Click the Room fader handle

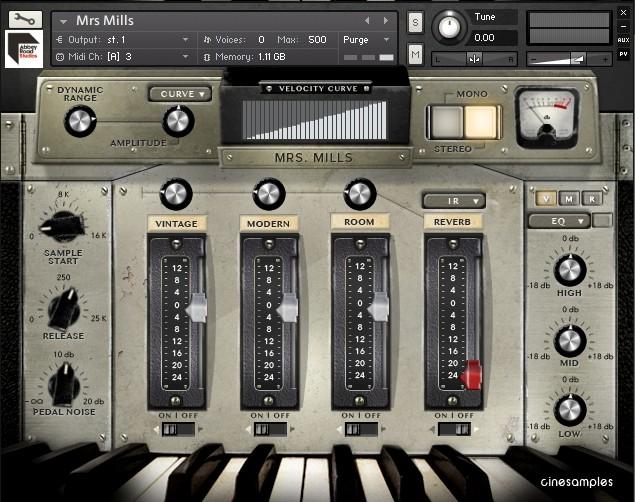click(x=378, y=308)
